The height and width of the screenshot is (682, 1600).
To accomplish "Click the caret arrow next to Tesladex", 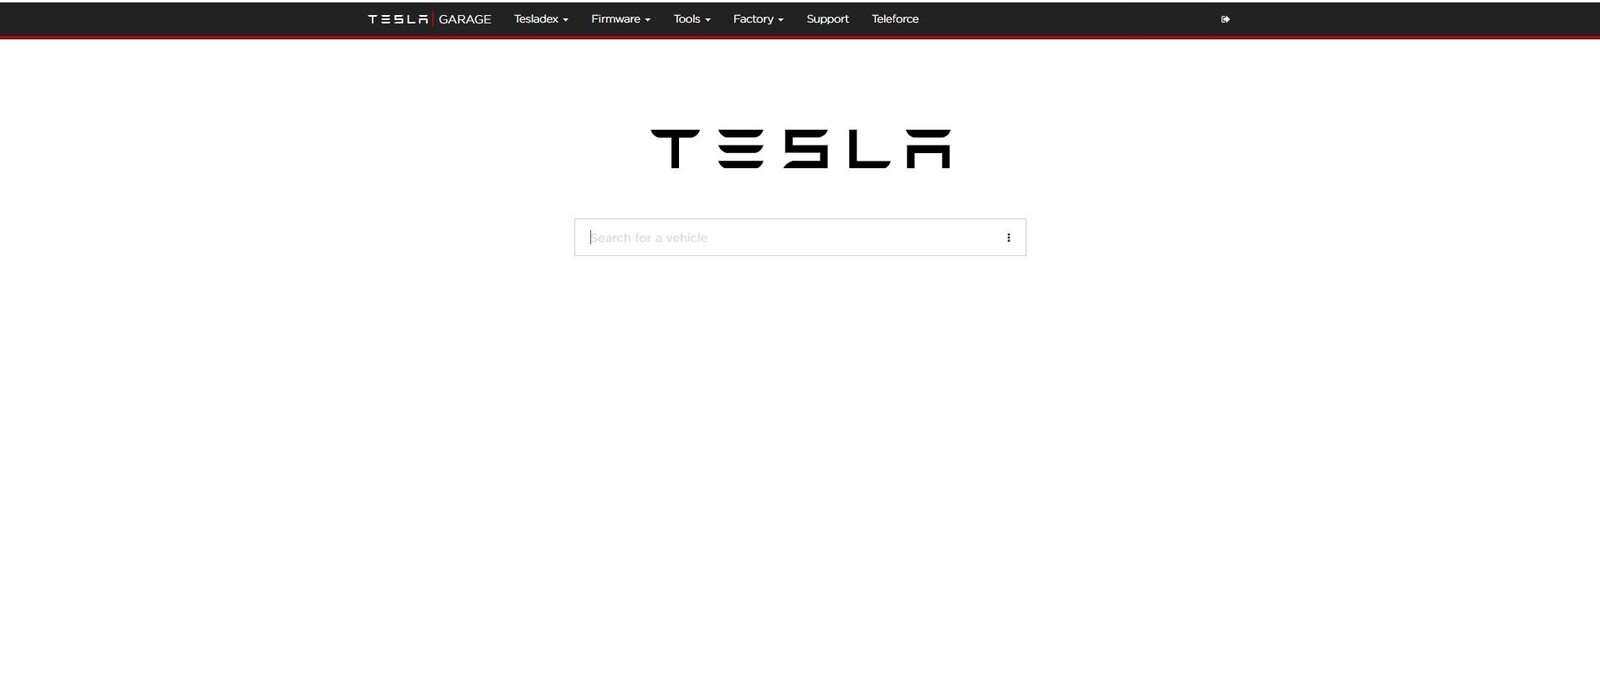I will click(x=565, y=20).
